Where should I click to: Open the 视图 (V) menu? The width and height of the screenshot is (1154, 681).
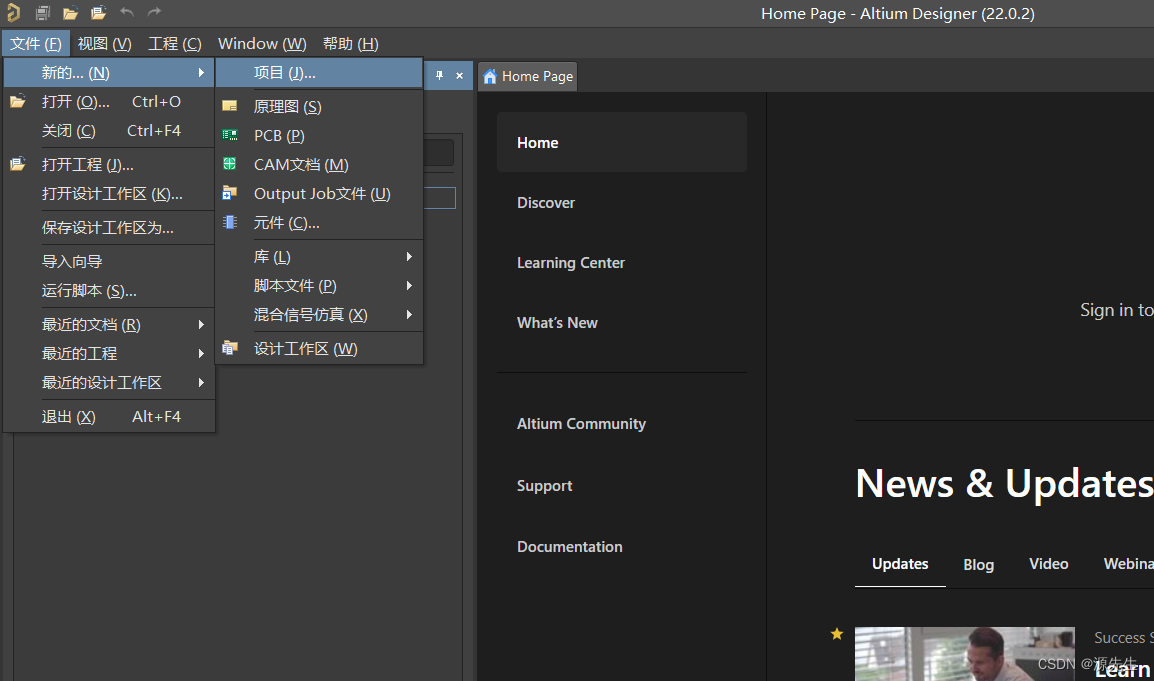105,43
